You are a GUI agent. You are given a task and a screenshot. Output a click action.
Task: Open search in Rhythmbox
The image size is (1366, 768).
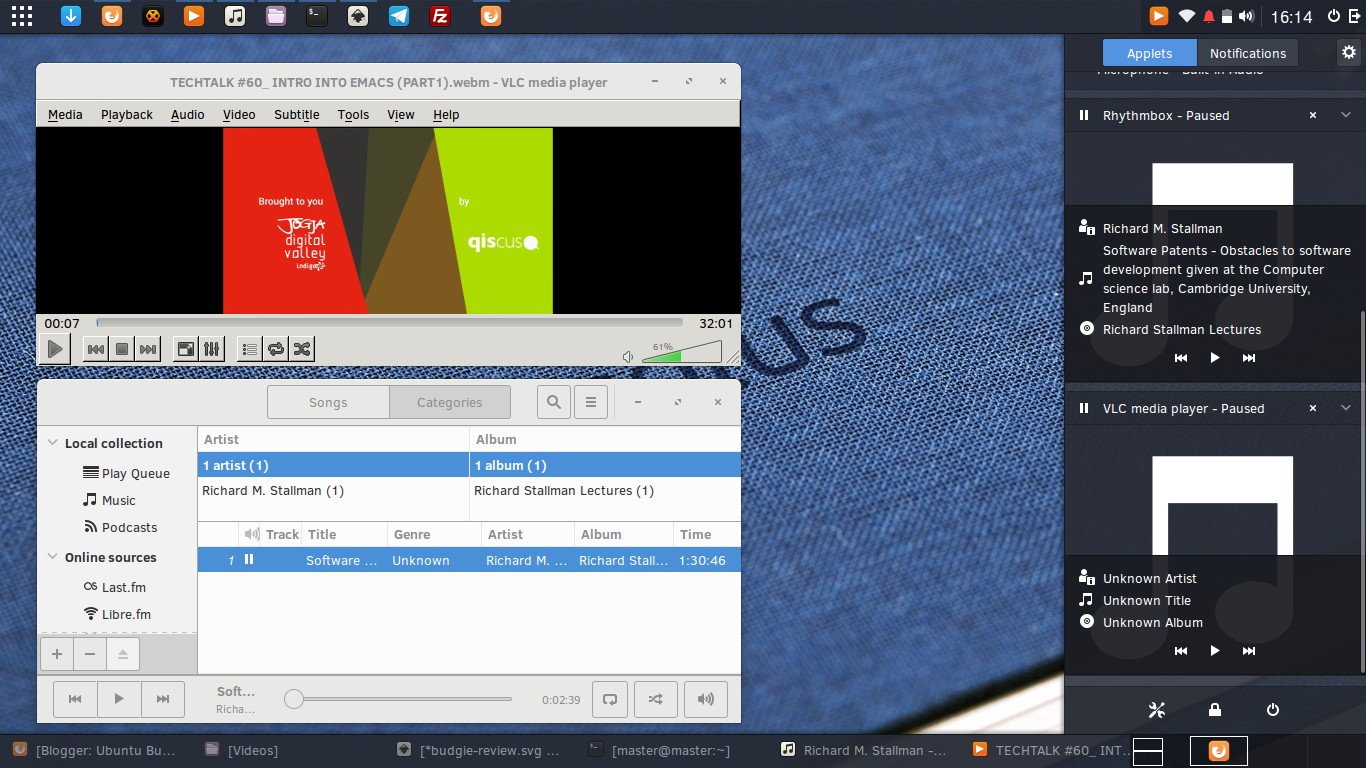(x=553, y=402)
